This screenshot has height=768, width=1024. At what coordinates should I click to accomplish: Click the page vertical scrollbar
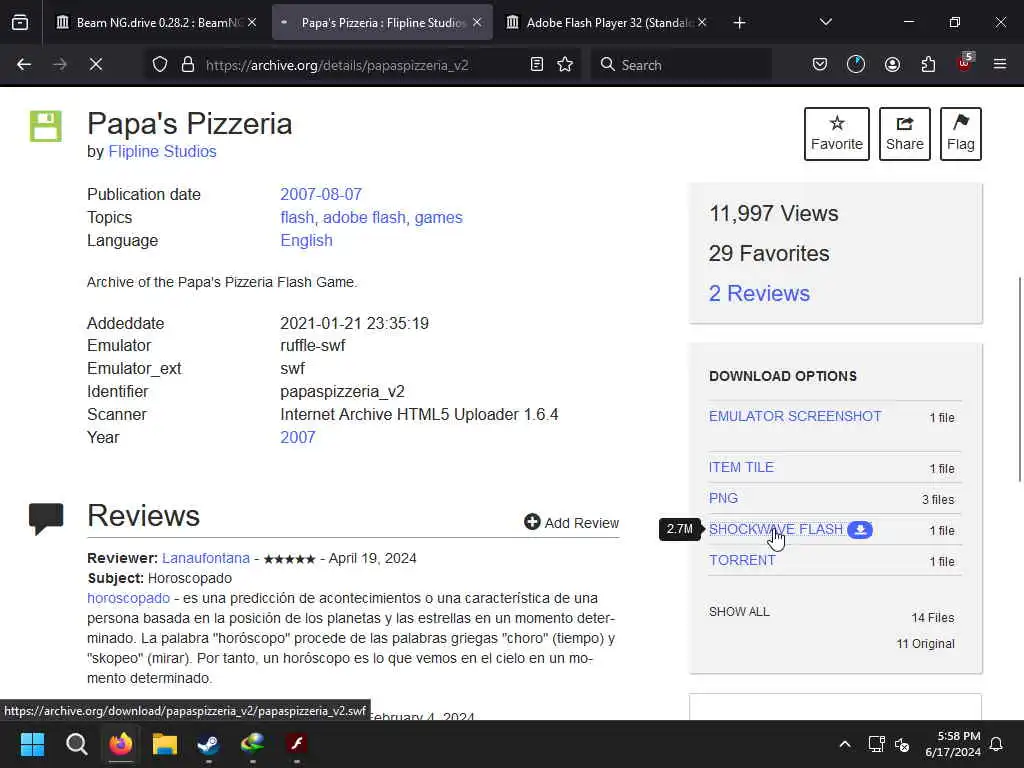tap(1019, 379)
